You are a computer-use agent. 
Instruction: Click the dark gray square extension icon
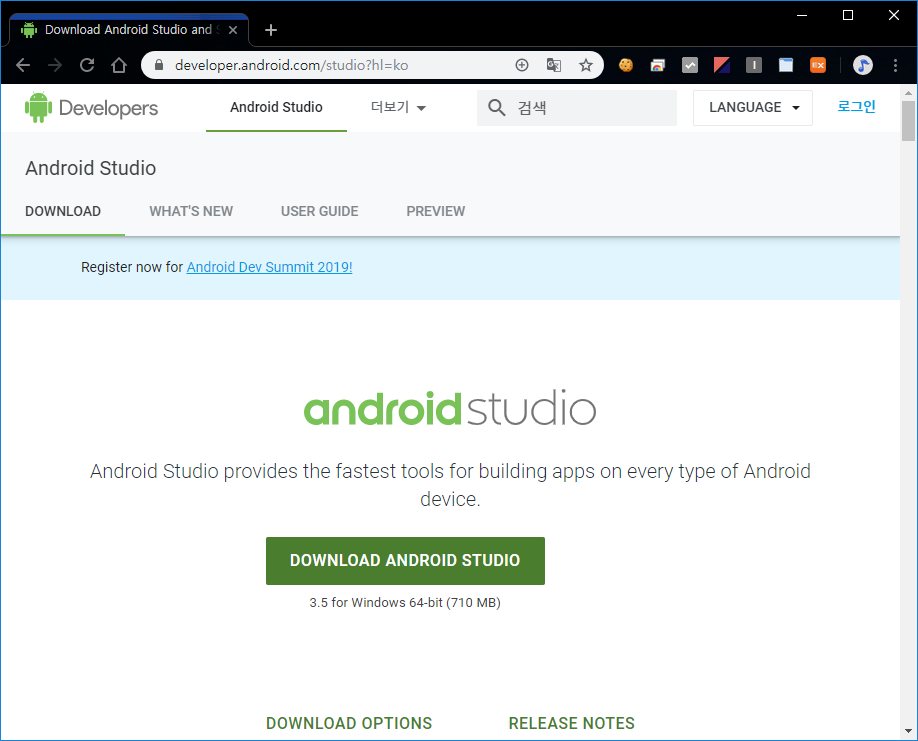tap(754, 65)
